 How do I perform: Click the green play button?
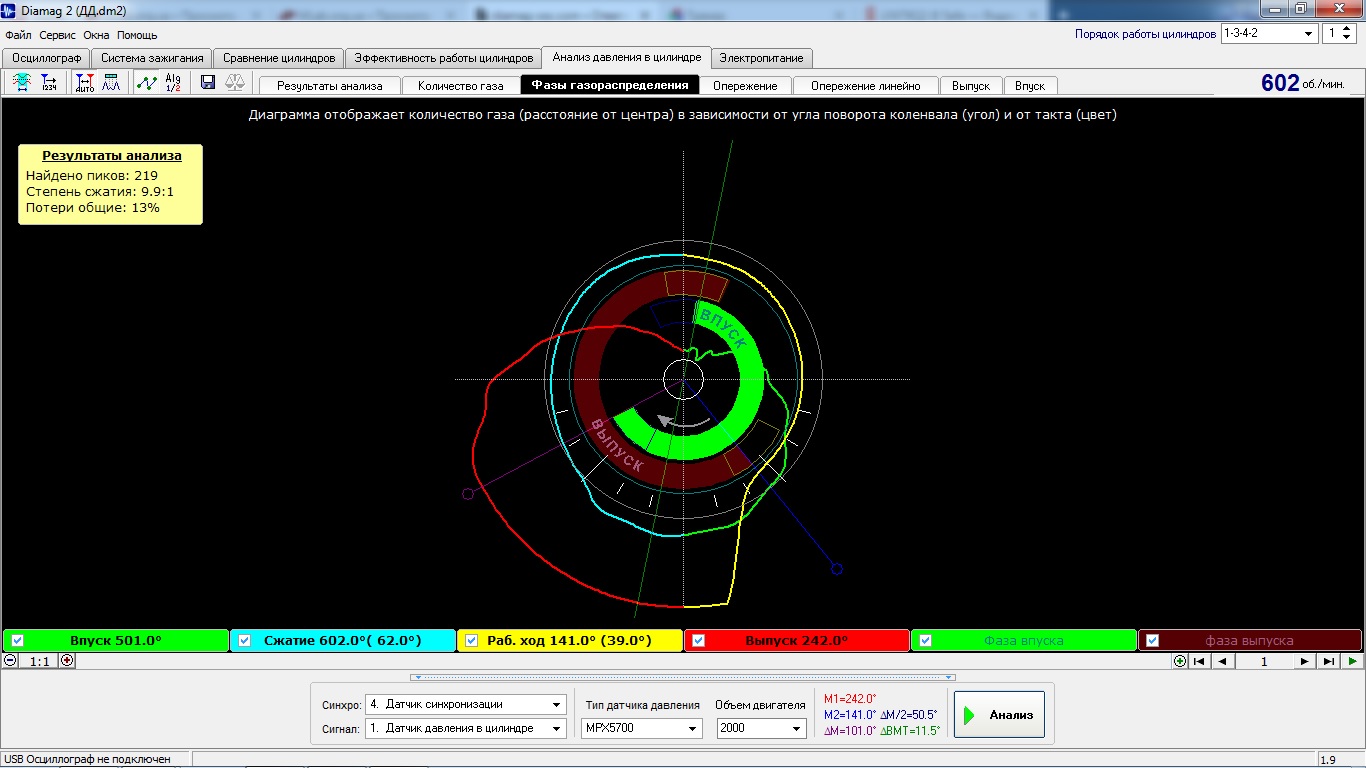pos(1352,661)
